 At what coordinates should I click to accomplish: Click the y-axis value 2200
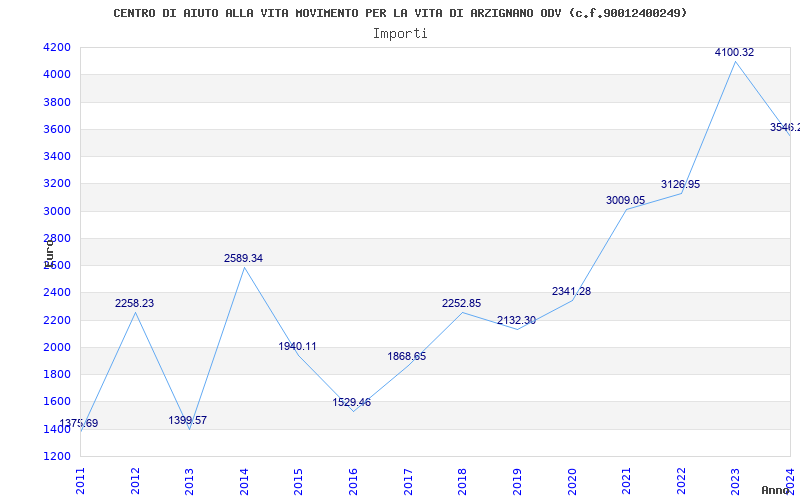[x=57, y=320]
